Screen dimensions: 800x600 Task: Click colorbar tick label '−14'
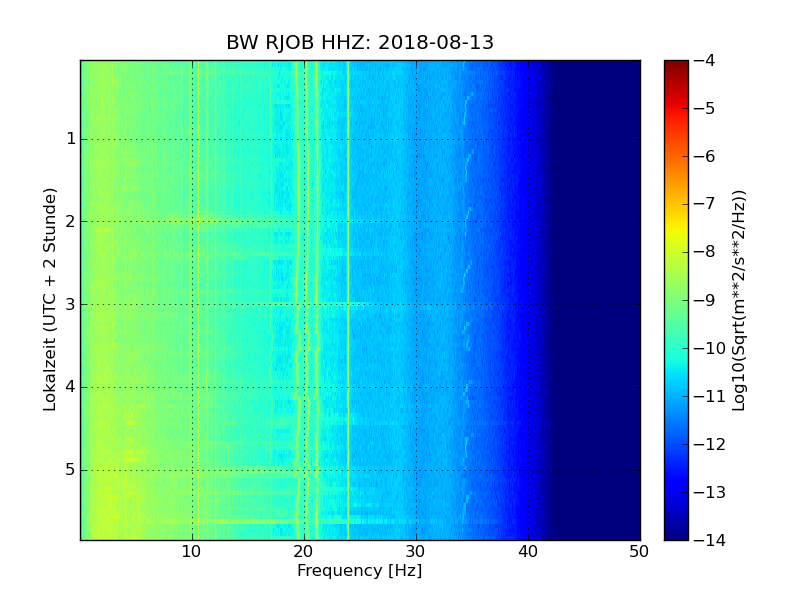710,540
